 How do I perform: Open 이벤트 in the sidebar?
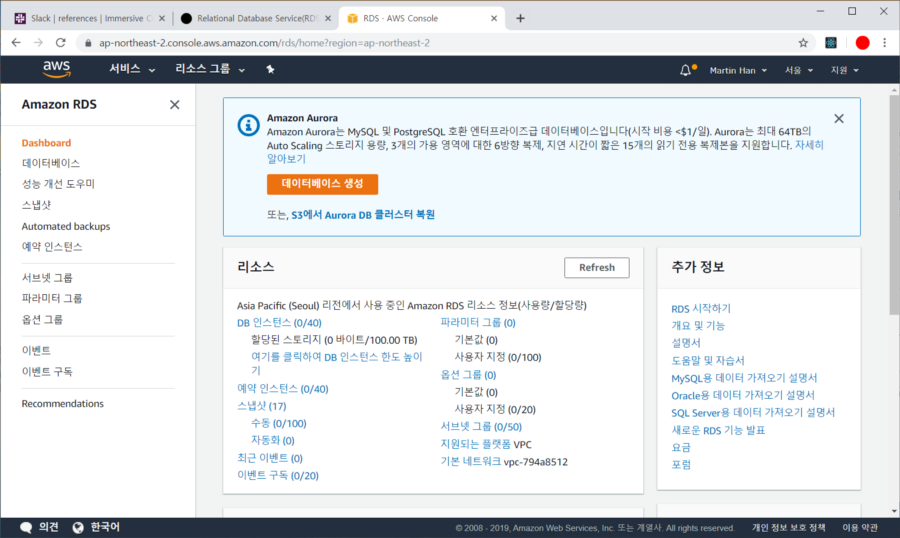pos(36,350)
